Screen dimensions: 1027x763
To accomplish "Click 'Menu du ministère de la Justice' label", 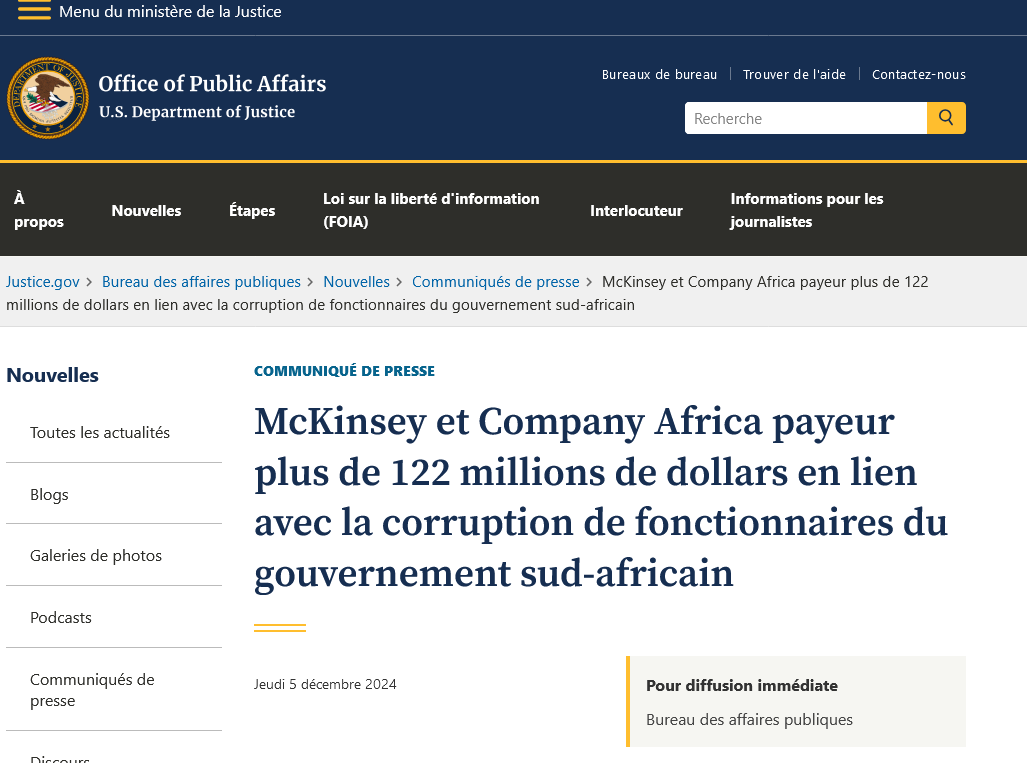I will tap(170, 11).
